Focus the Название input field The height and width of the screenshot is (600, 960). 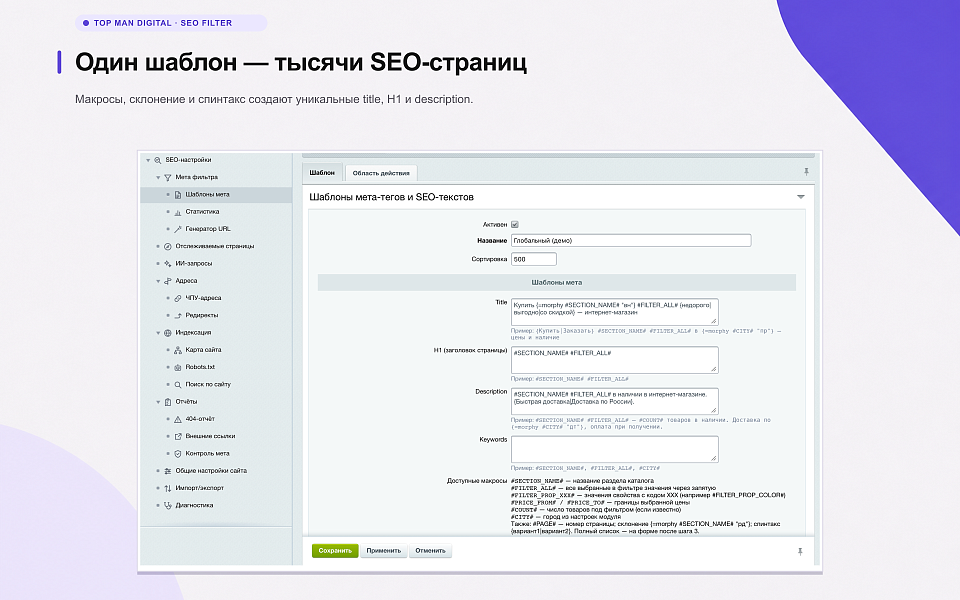coord(631,241)
